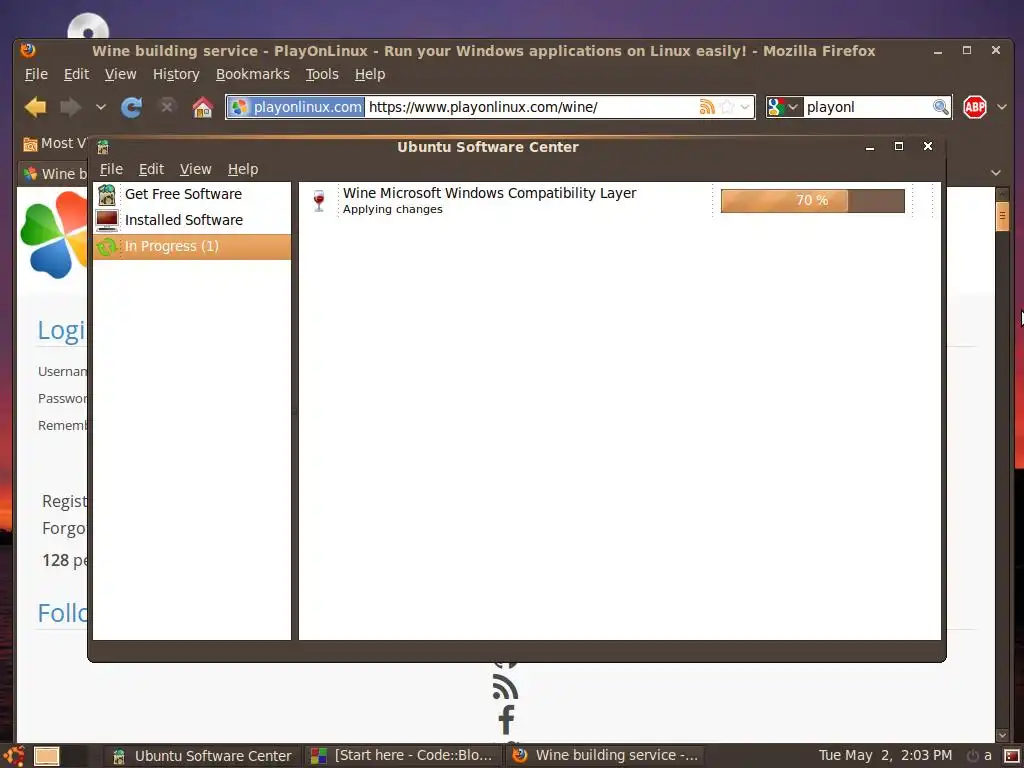Open Firefox's History menu
This screenshot has width=1024, height=768.
pos(176,74)
